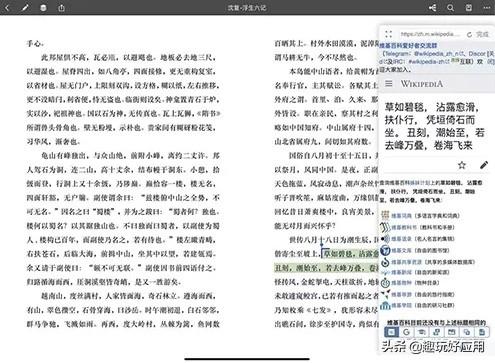Open the Wikipedia hamburger menu
The width and height of the screenshot is (495, 363).
click(x=389, y=83)
